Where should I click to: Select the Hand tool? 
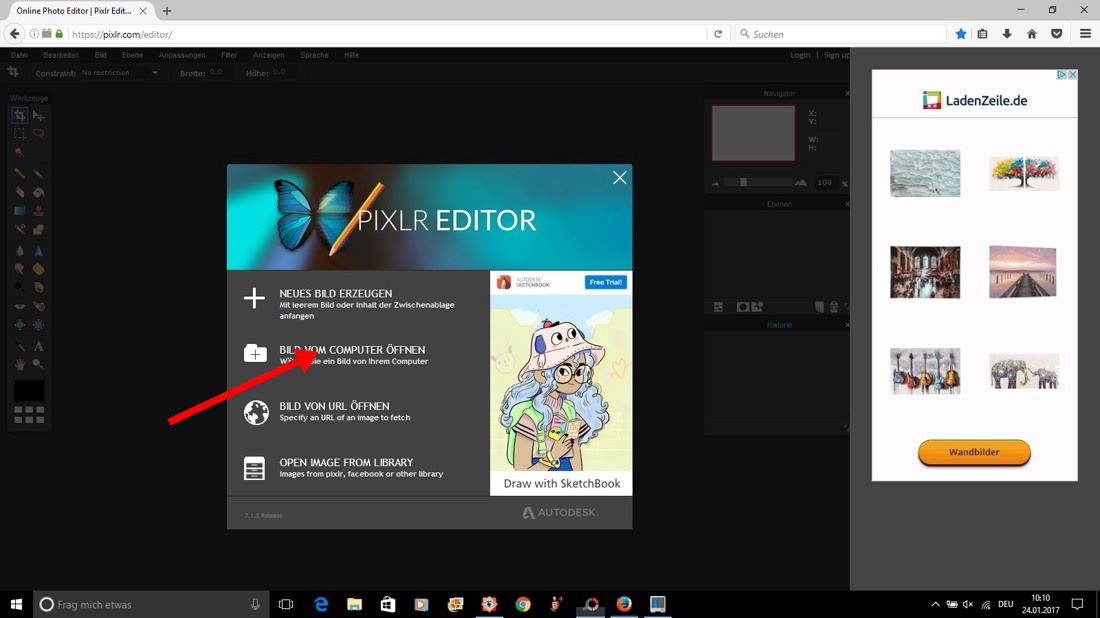[x=20, y=364]
